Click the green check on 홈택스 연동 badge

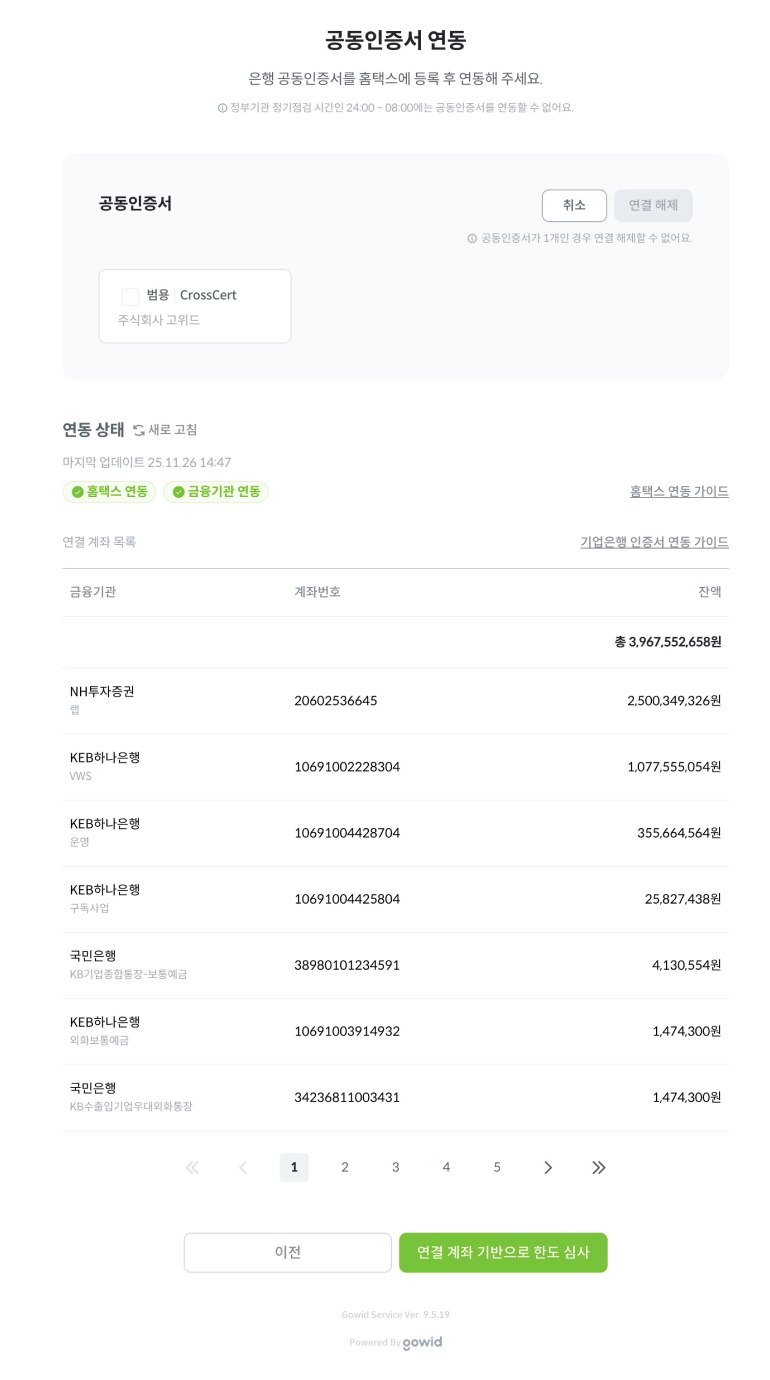pyautogui.click(x=77, y=492)
